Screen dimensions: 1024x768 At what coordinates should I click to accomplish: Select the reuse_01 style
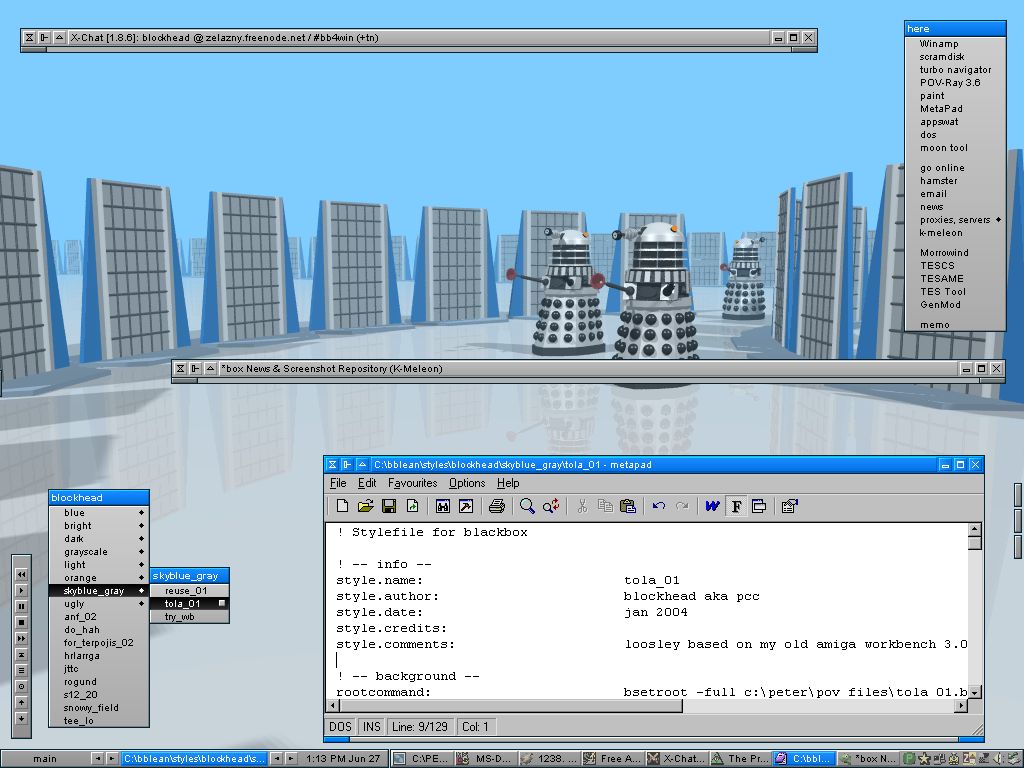[x=189, y=591]
